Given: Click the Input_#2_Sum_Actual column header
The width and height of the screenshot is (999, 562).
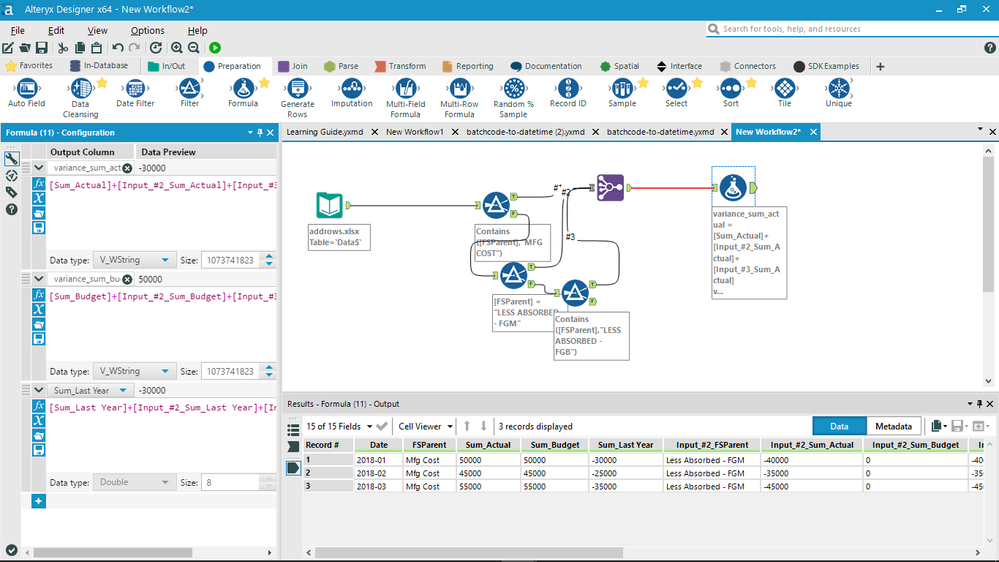Looking at the screenshot, I should (812, 445).
